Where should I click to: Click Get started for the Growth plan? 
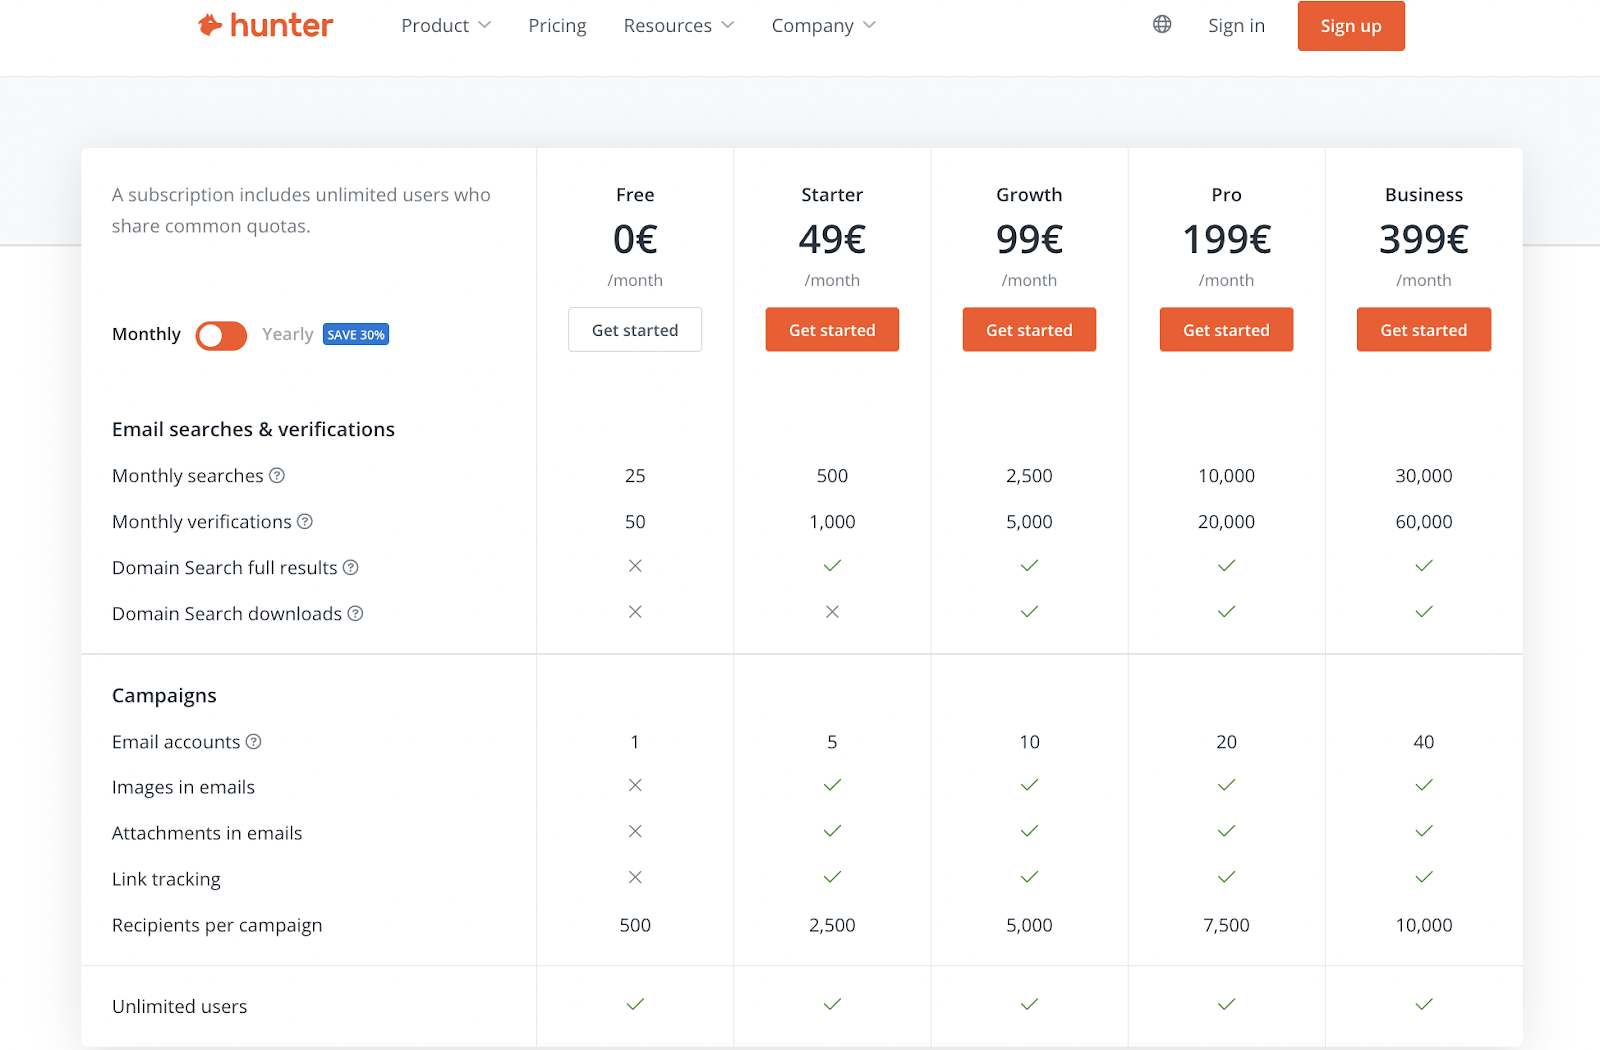(1029, 330)
